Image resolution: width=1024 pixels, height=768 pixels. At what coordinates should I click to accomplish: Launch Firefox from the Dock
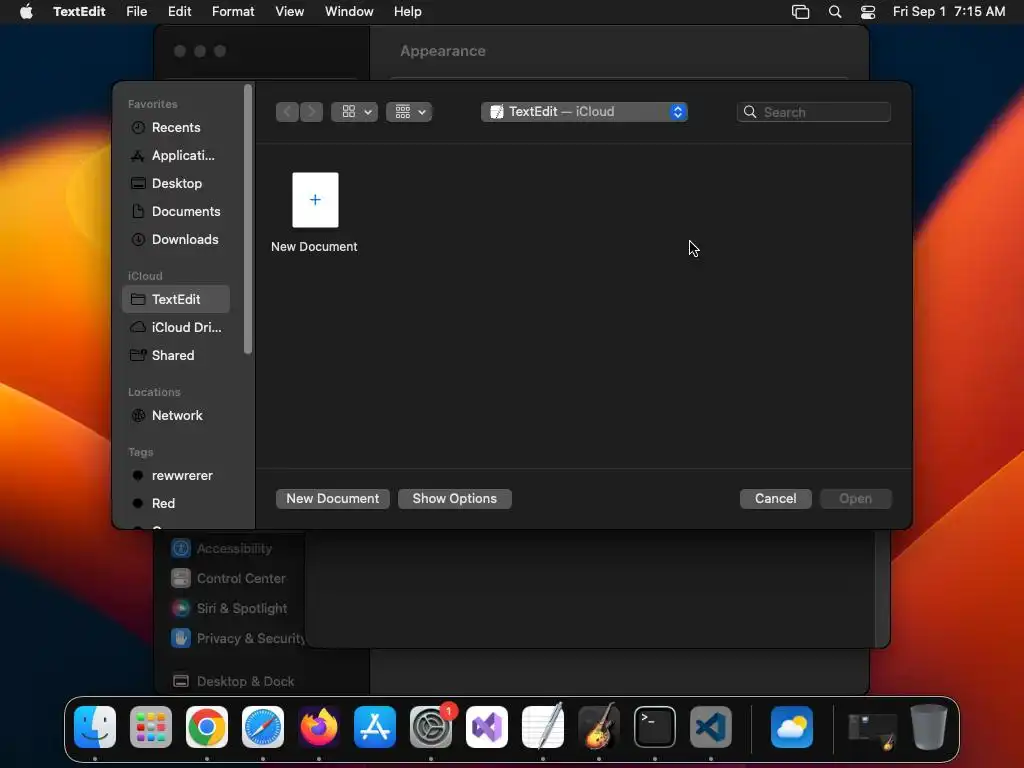(x=319, y=727)
